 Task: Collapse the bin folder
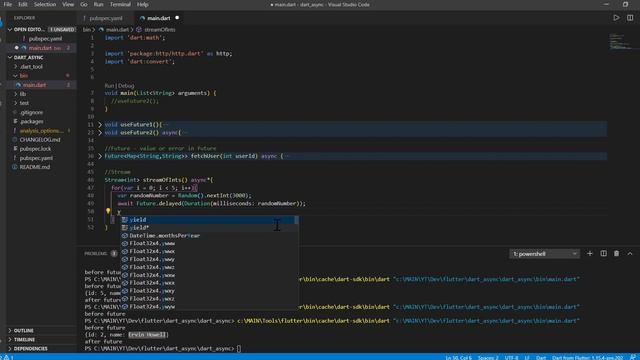tap(16, 76)
